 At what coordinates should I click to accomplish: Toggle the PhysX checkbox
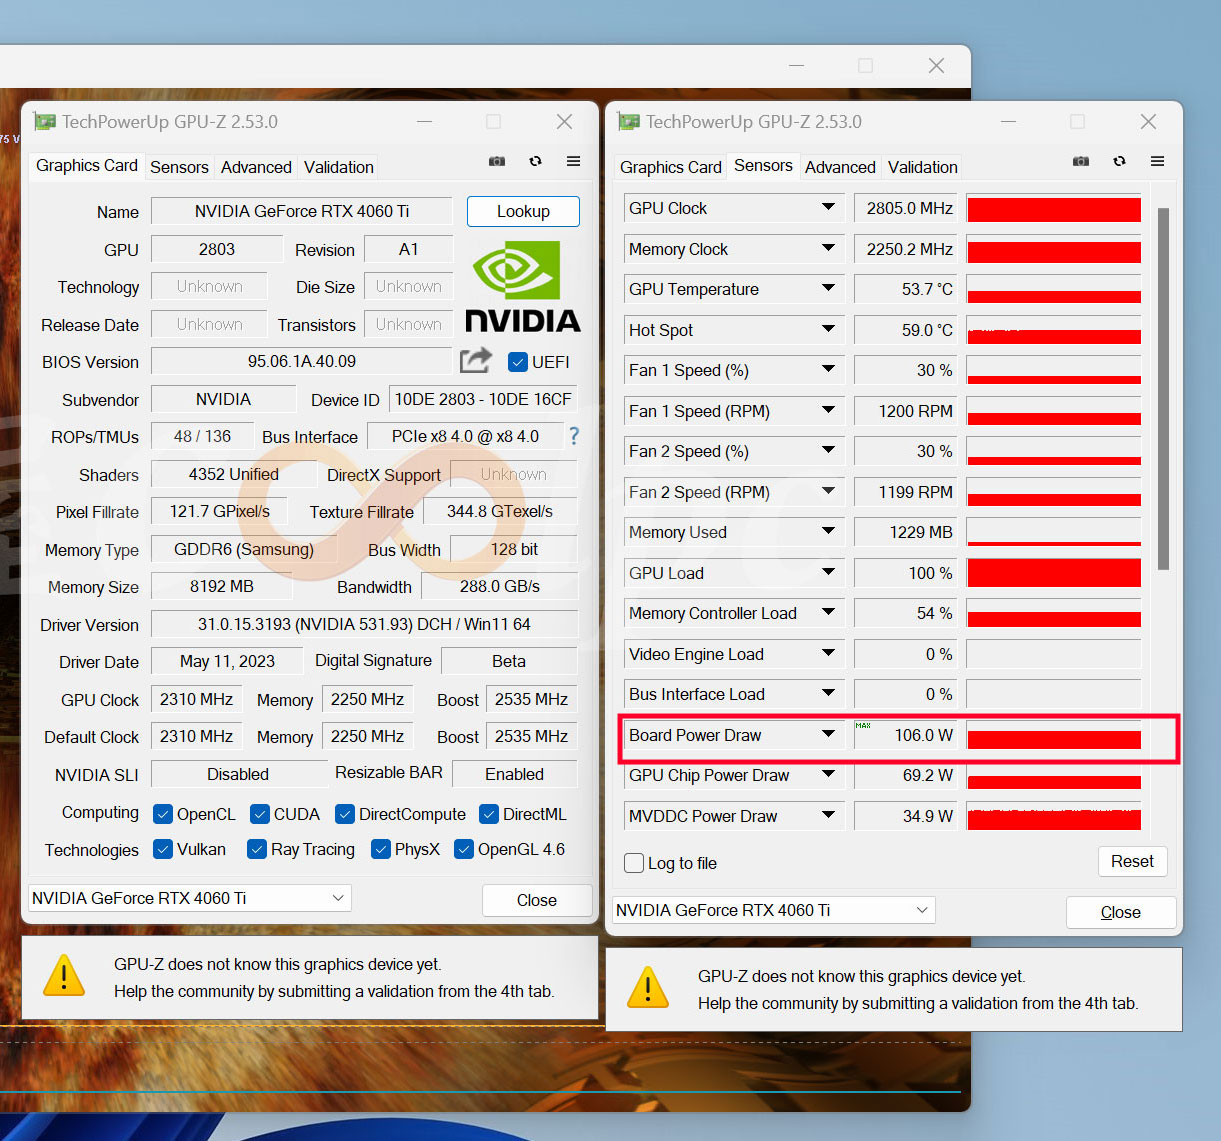[380, 849]
